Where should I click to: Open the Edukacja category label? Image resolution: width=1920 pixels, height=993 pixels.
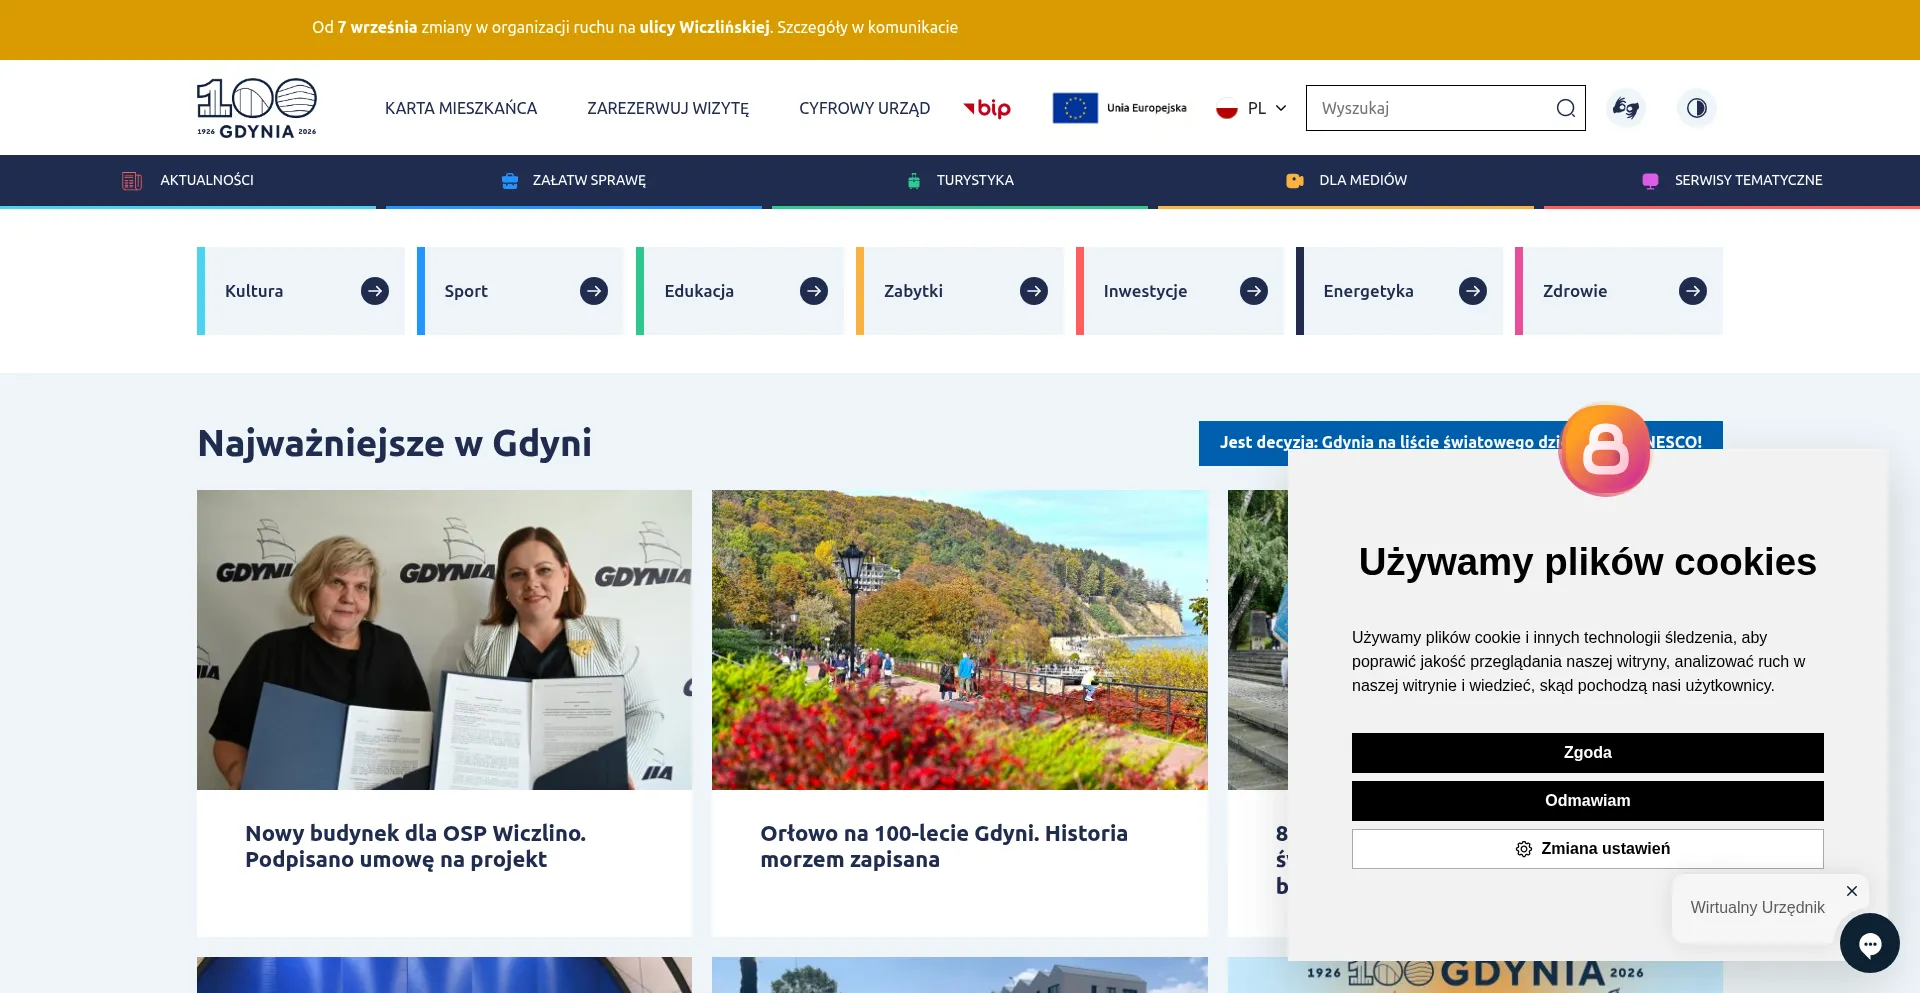click(699, 291)
